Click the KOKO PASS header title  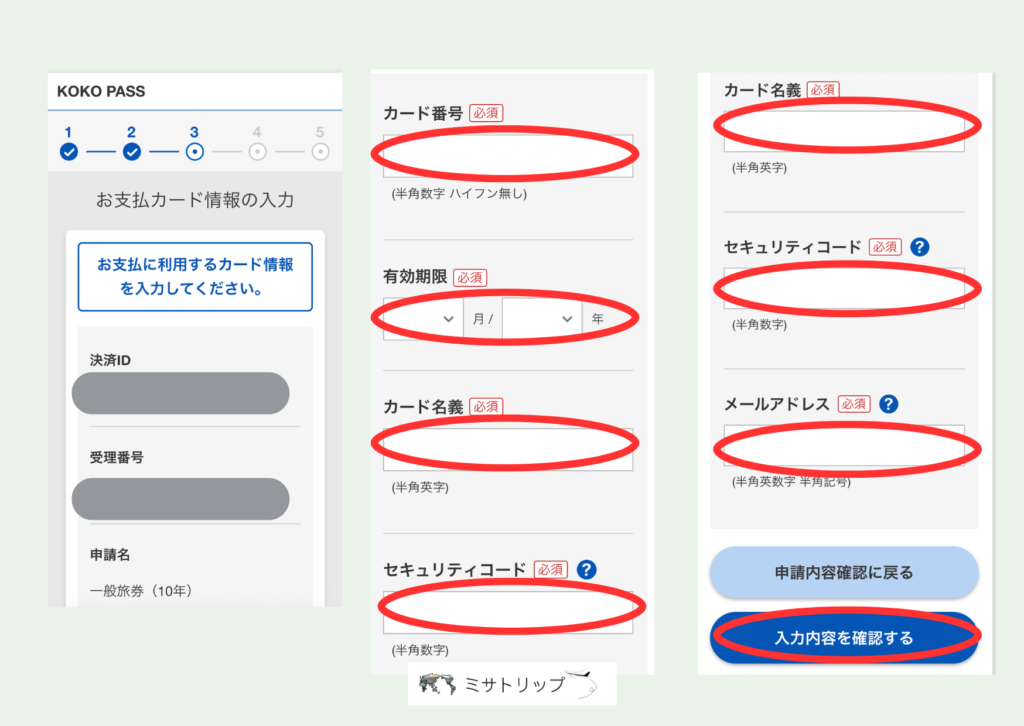[101, 91]
